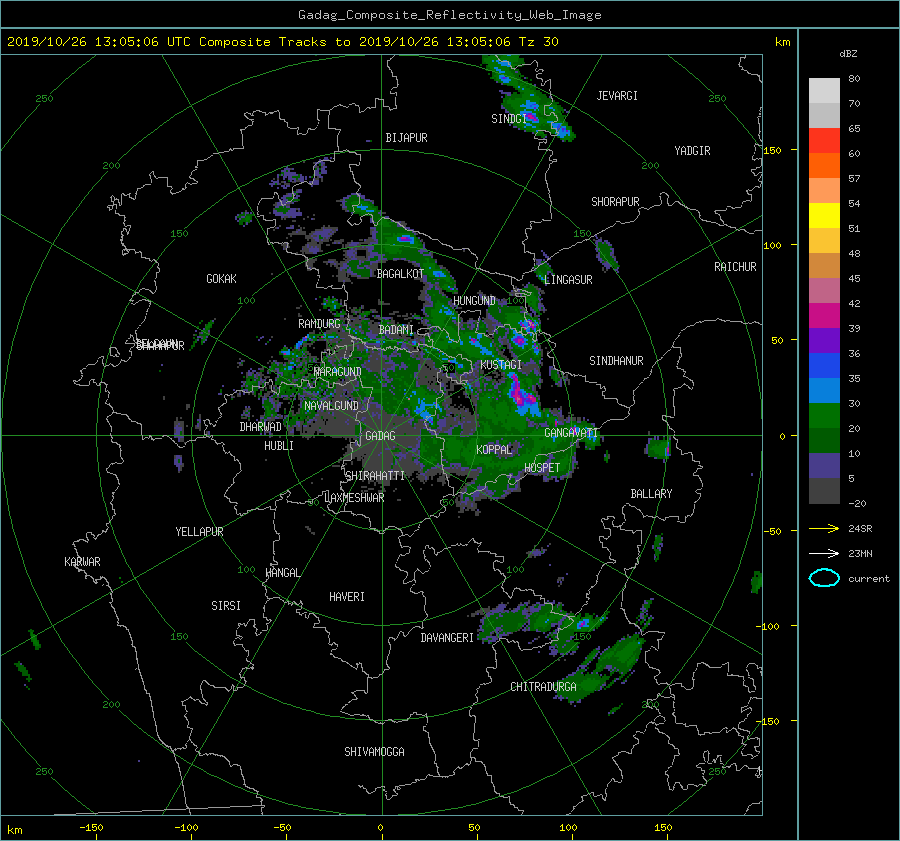The width and height of the screenshot is (900, 841).
Task: Click the HOSPET city label
Action: pyautogui.click(x=542, y=468)
